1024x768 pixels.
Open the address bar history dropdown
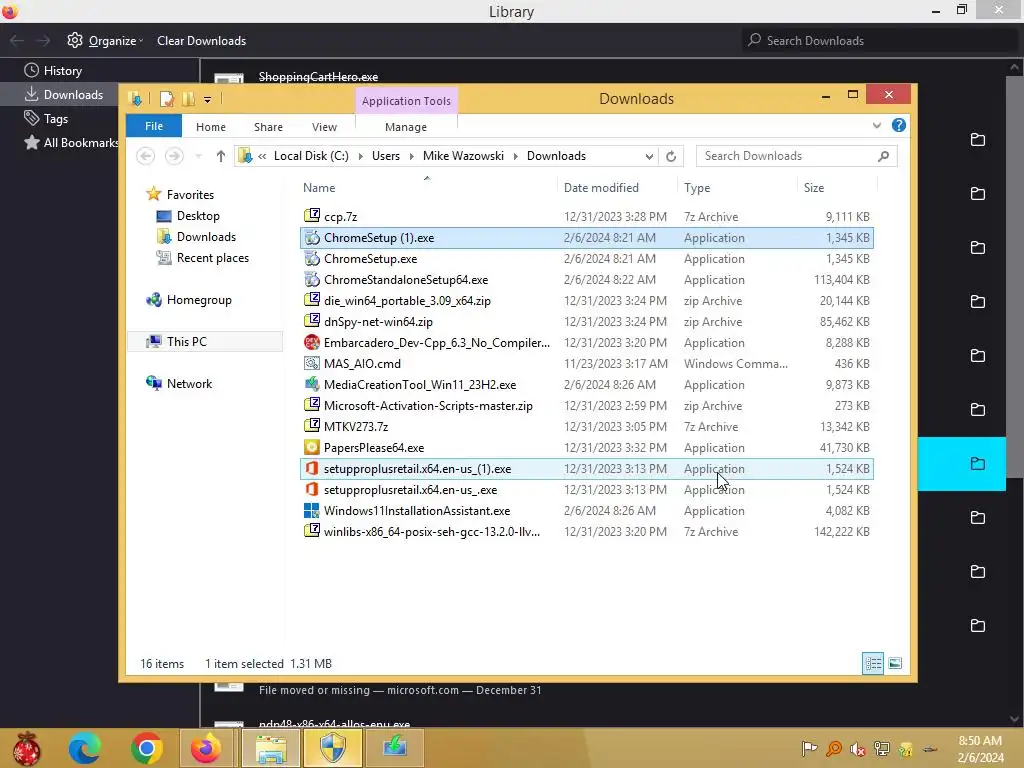point(648,156)
